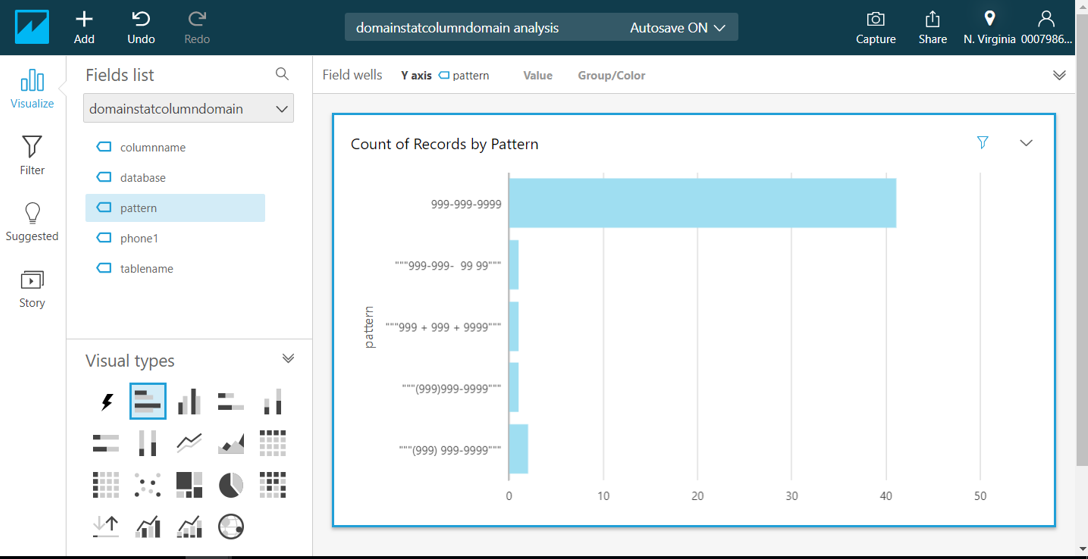The image size is (1088, 559).
Task: Open the visual's options chevron menu
Action: (x=1026, y=143)
